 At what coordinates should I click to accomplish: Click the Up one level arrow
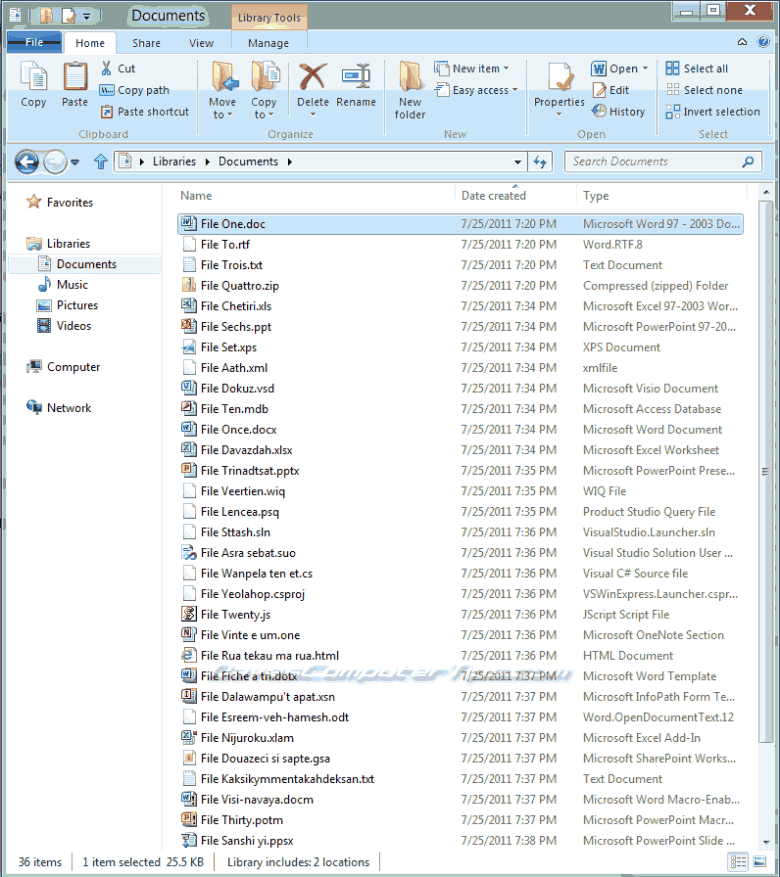pyautogui.click(x=101, y=162)
